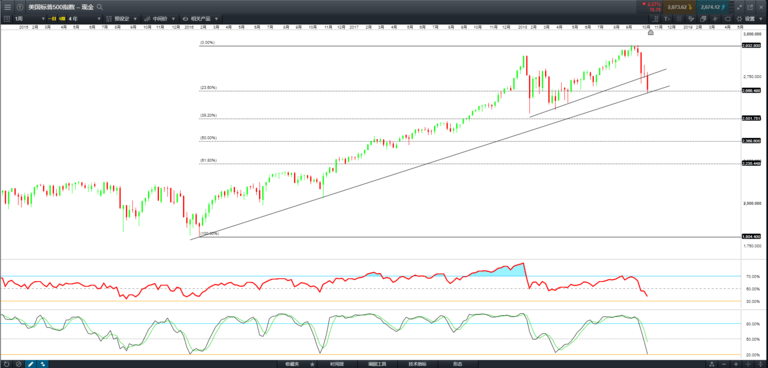This screenshot has width=768, height=368.
Task: Click the drawing edit brush icon
Action: (x=691, y=19)
